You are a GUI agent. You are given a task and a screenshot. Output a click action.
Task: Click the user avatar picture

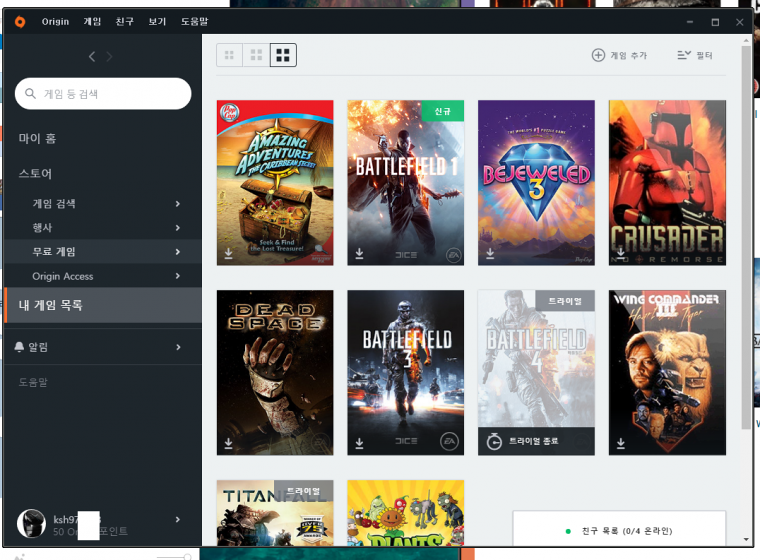(32, 524)
